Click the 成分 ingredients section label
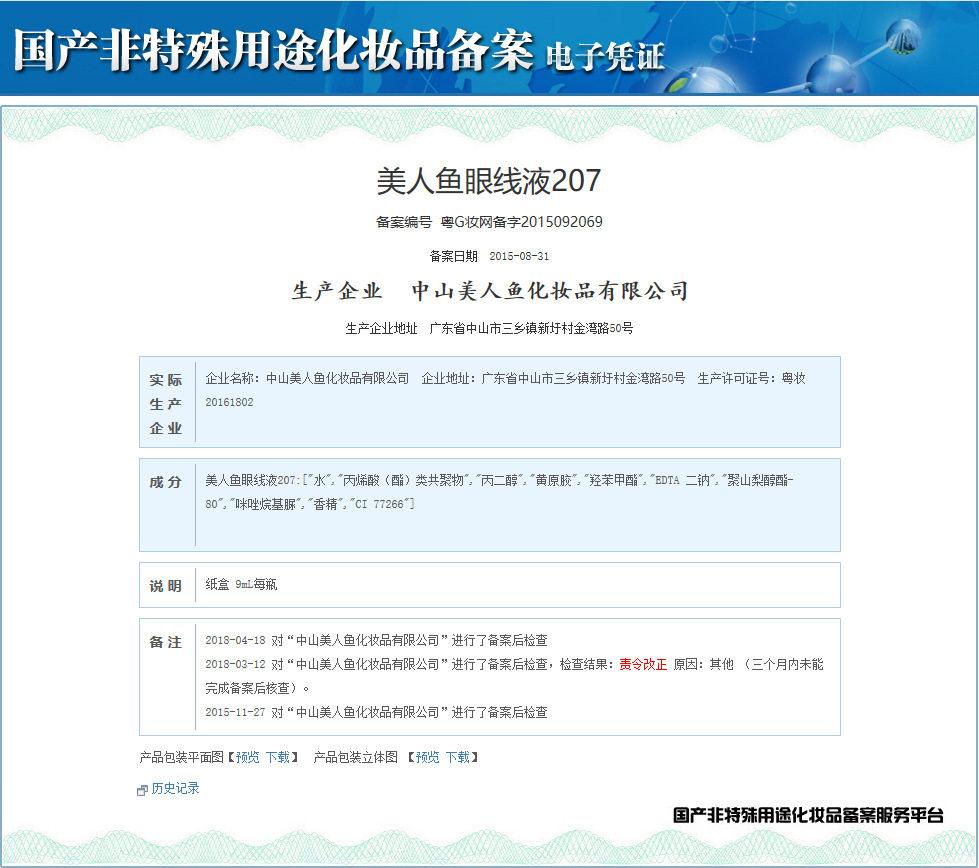 166,482
